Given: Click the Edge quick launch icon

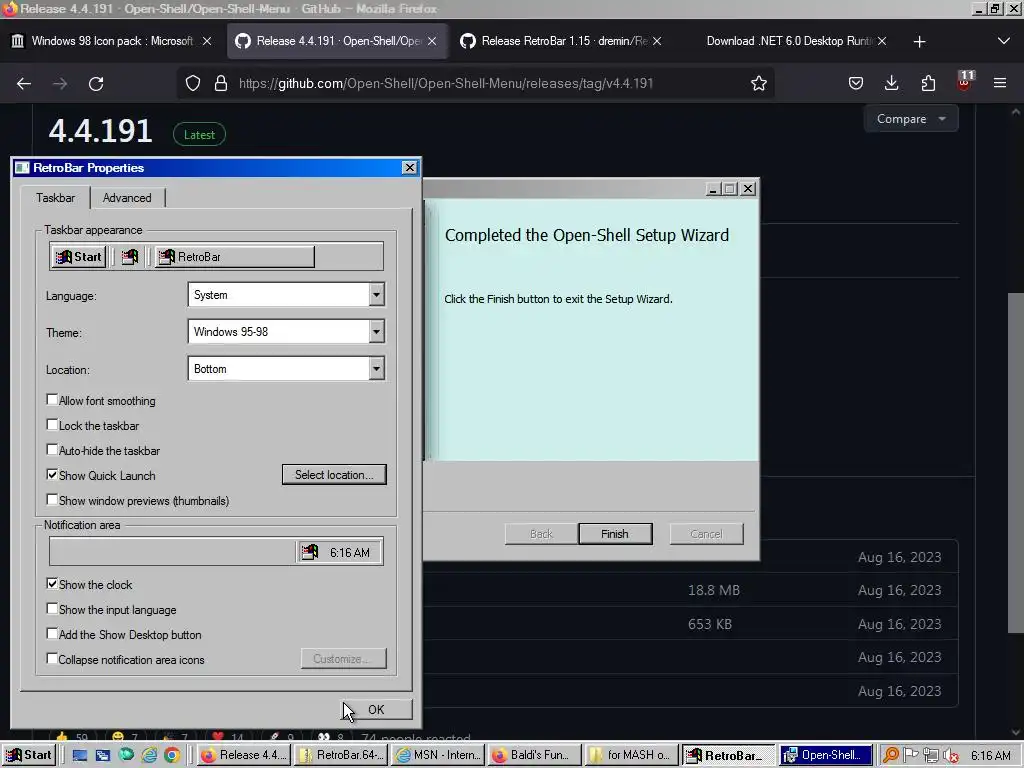Looking at the screenshot, I should 126,756.
